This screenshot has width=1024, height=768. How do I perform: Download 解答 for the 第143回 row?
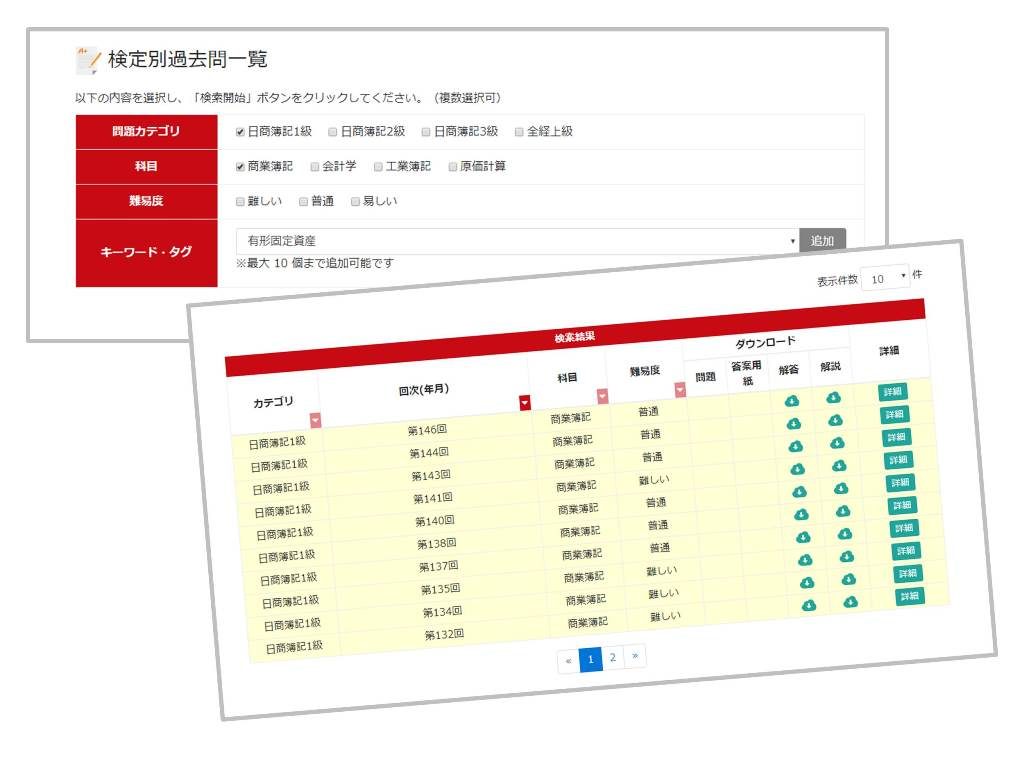click(795, 447)
